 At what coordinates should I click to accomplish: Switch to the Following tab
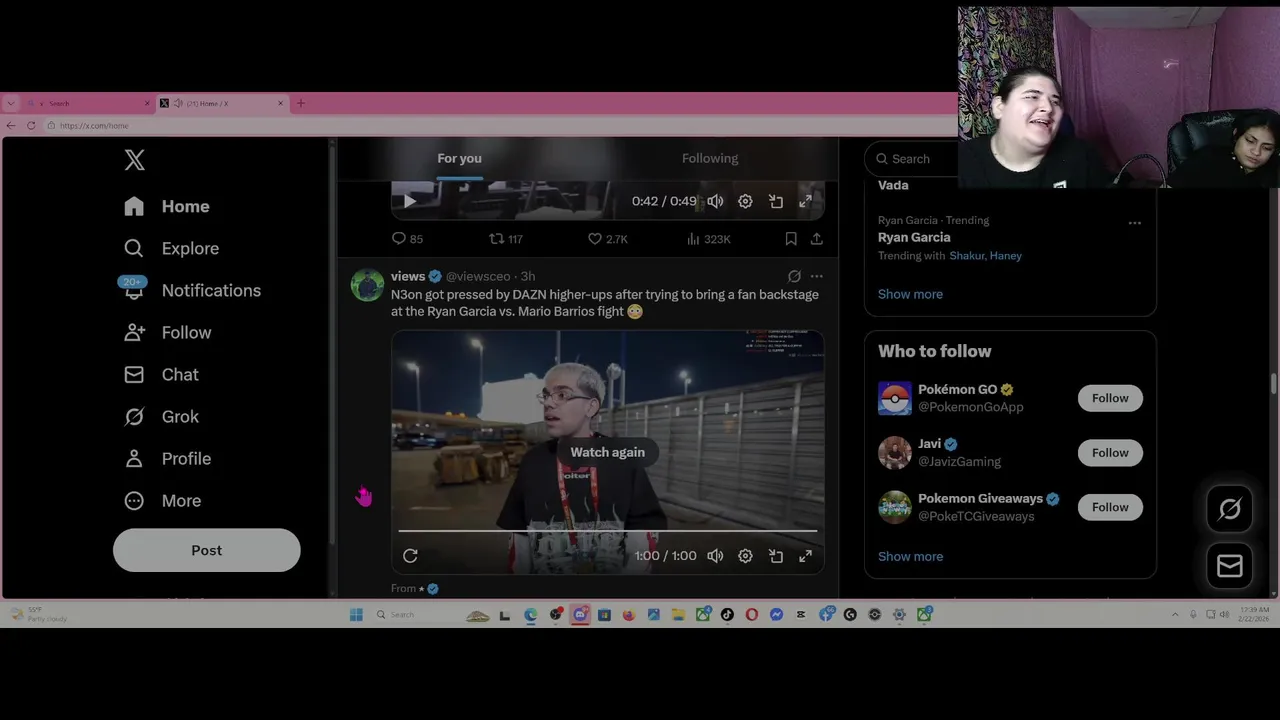point(710,158)
